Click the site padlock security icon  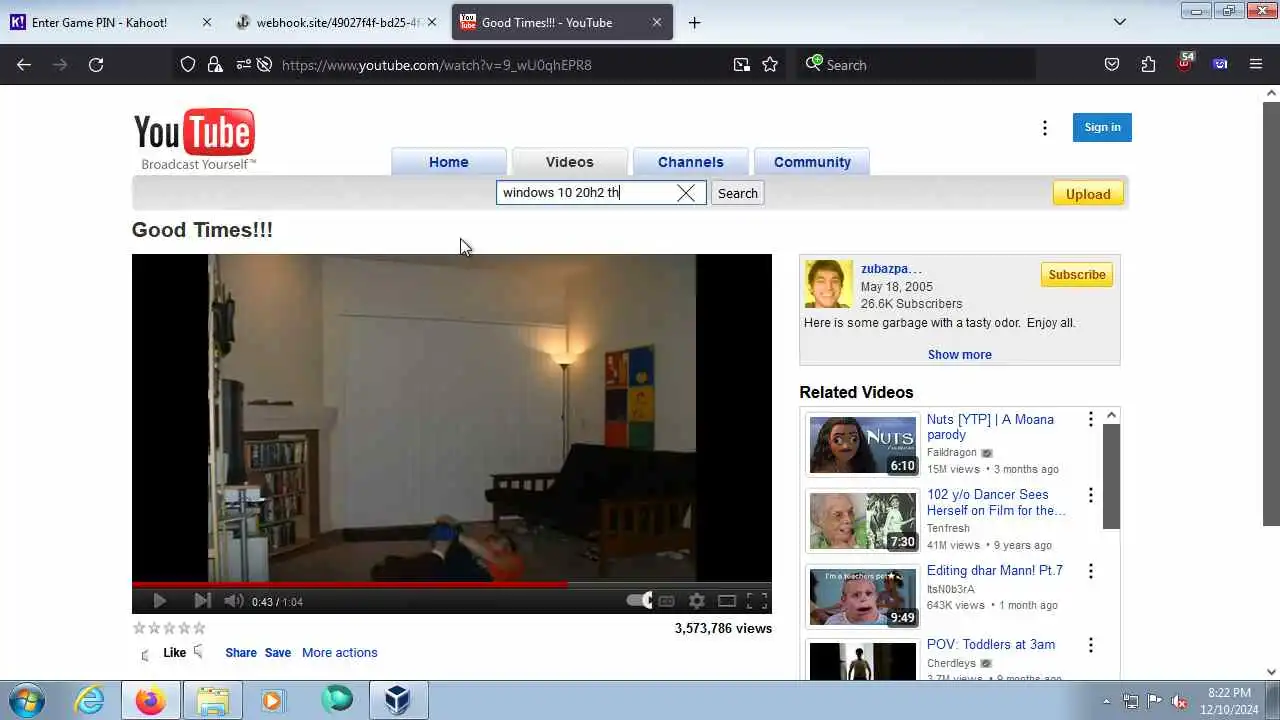pyautogui.click(x=215, y=64)
